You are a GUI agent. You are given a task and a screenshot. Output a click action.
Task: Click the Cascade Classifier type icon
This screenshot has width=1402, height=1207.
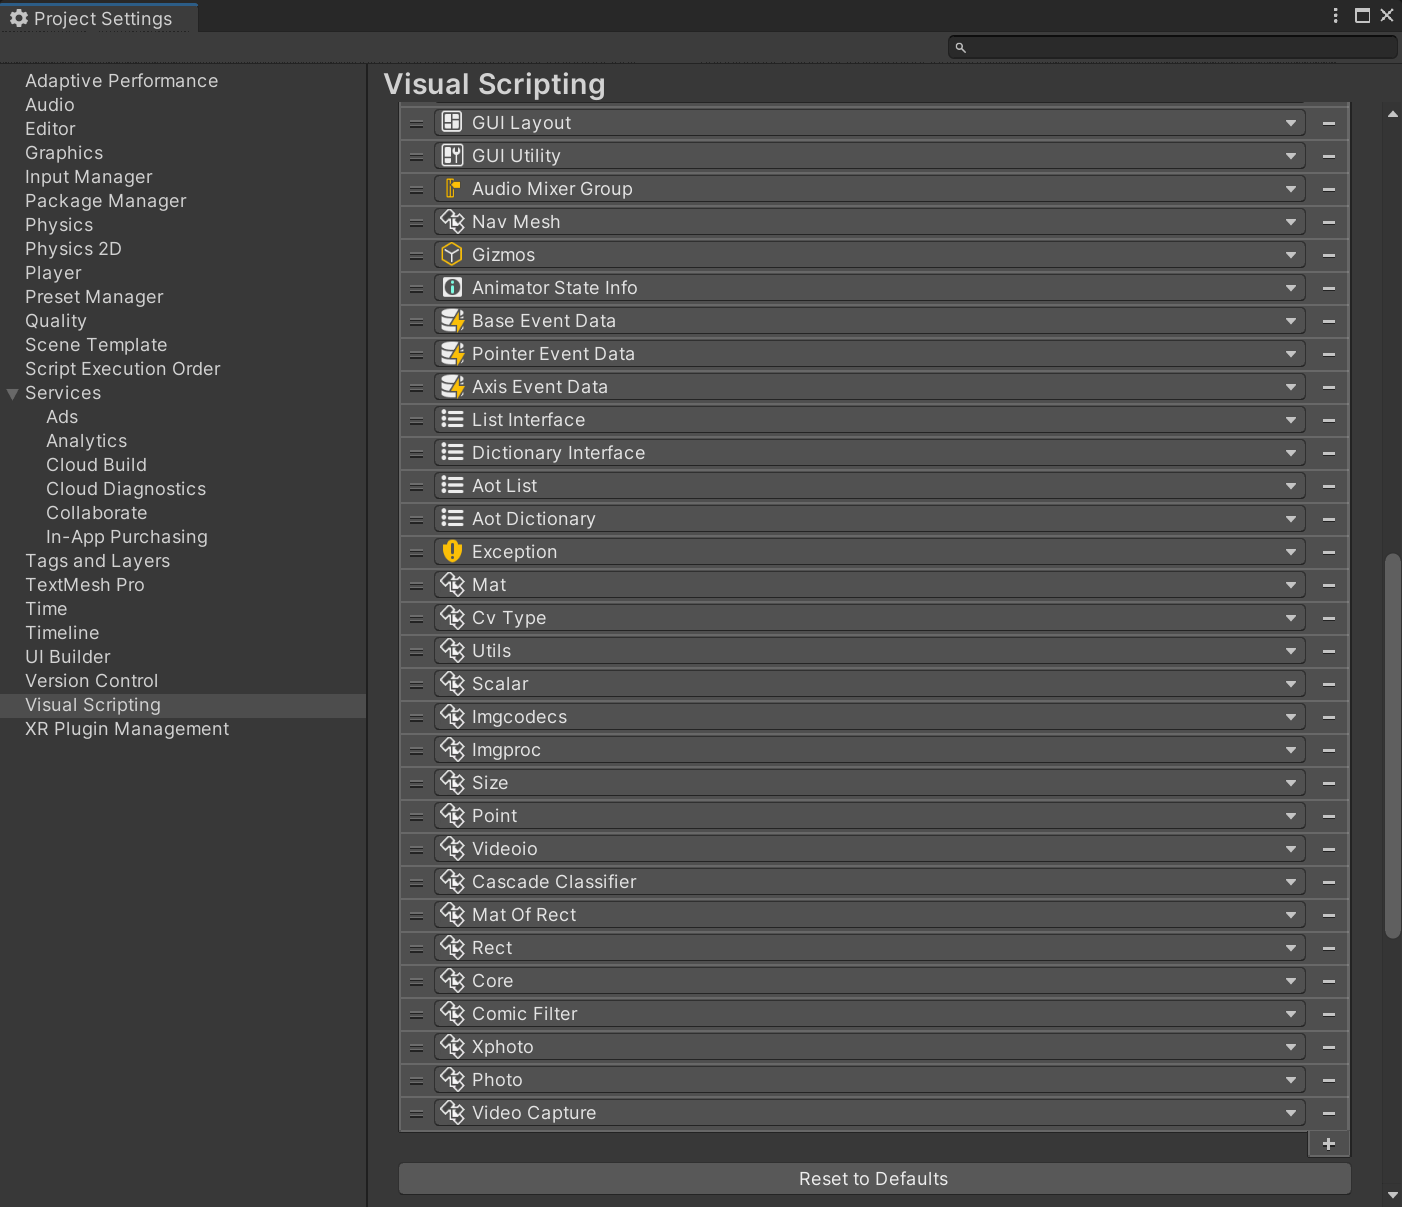click(452, 881)
